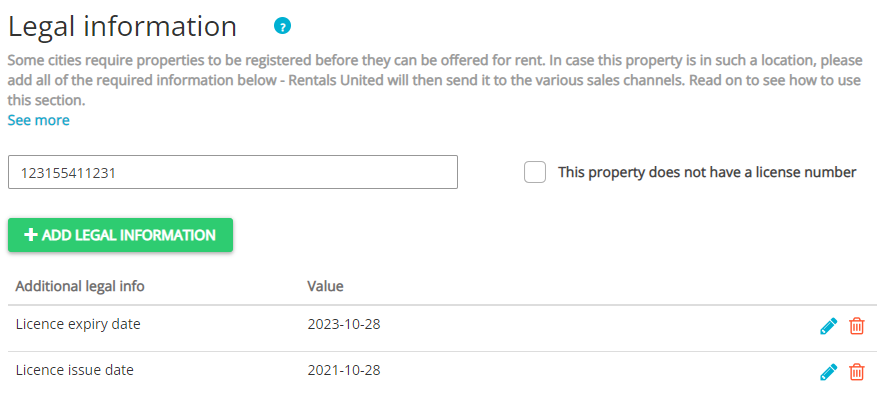The image size is (885, 407).
Task: Click pencil icon for Licence issue date
Action: [828, 372]
